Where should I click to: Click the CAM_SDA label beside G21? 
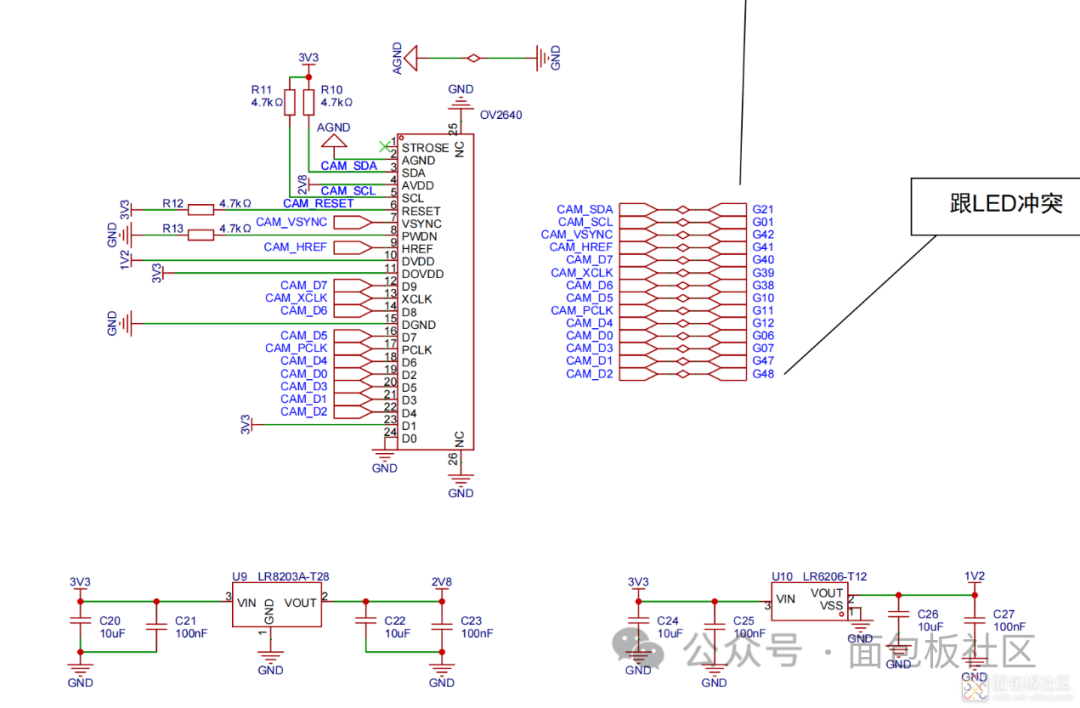coord(585,209)
